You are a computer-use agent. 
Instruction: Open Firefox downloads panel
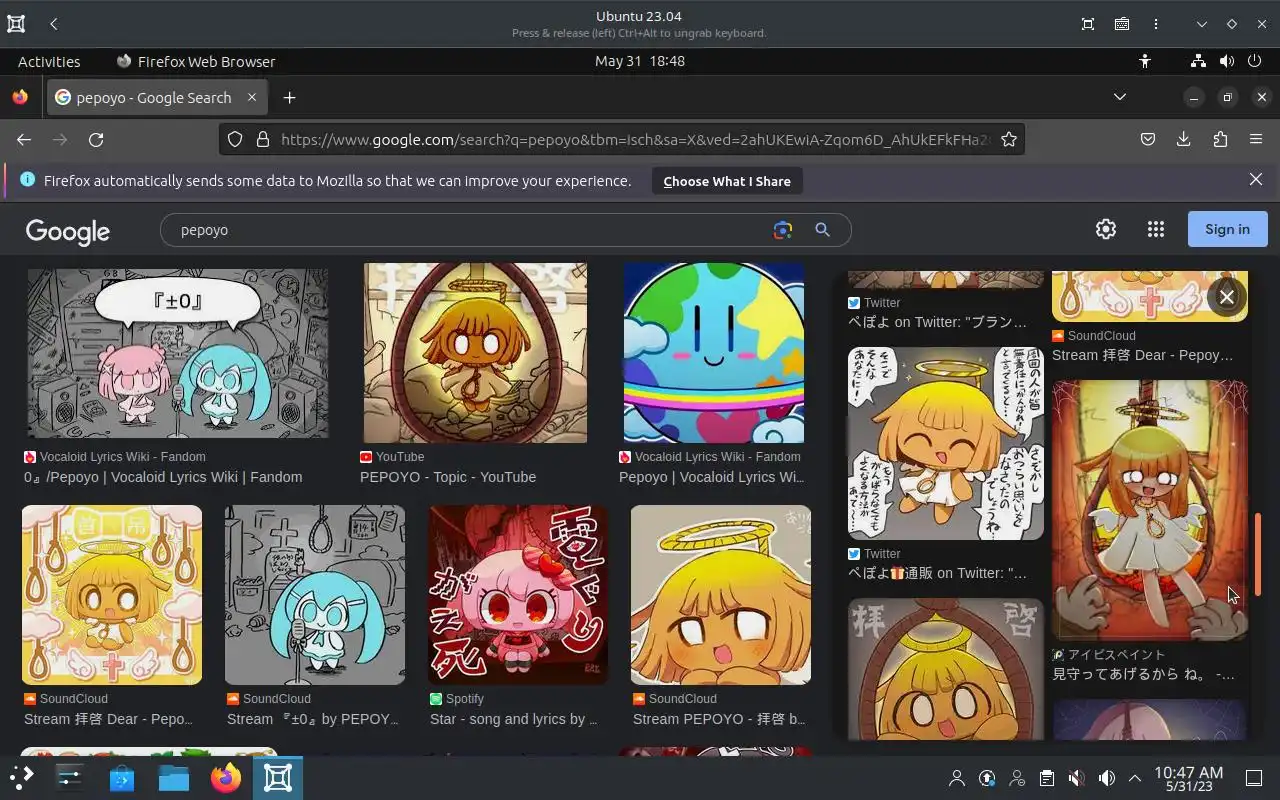tap(1184, 140)
